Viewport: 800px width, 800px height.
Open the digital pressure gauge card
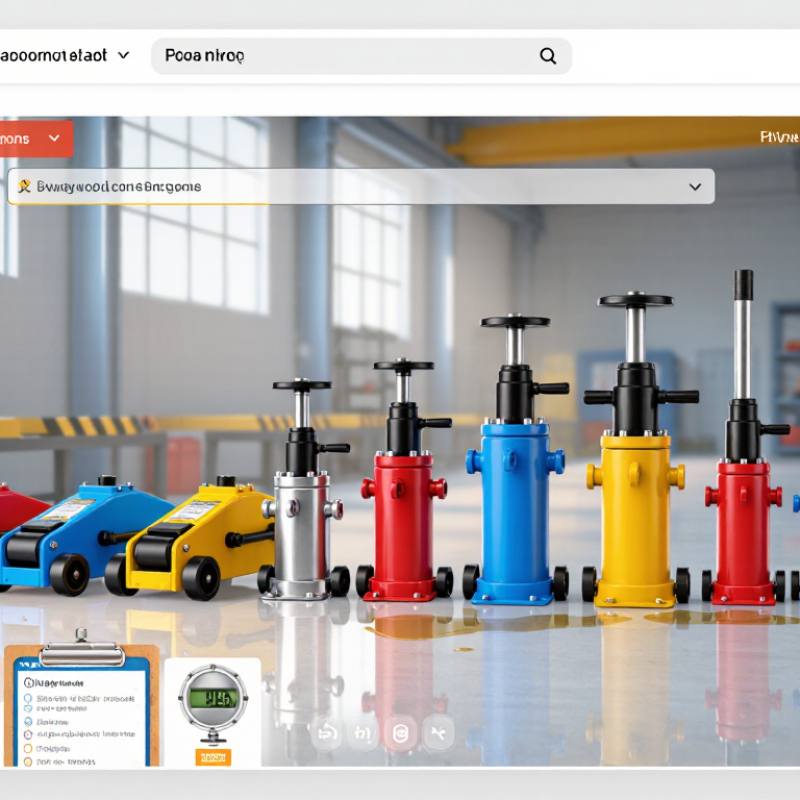point(213,711)
